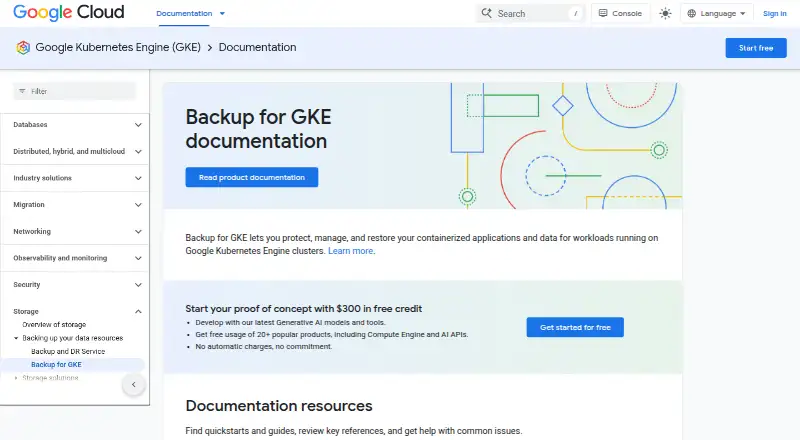800x440 pixels.
Task: Click the globe Language icon
Action: click(691, 14)
